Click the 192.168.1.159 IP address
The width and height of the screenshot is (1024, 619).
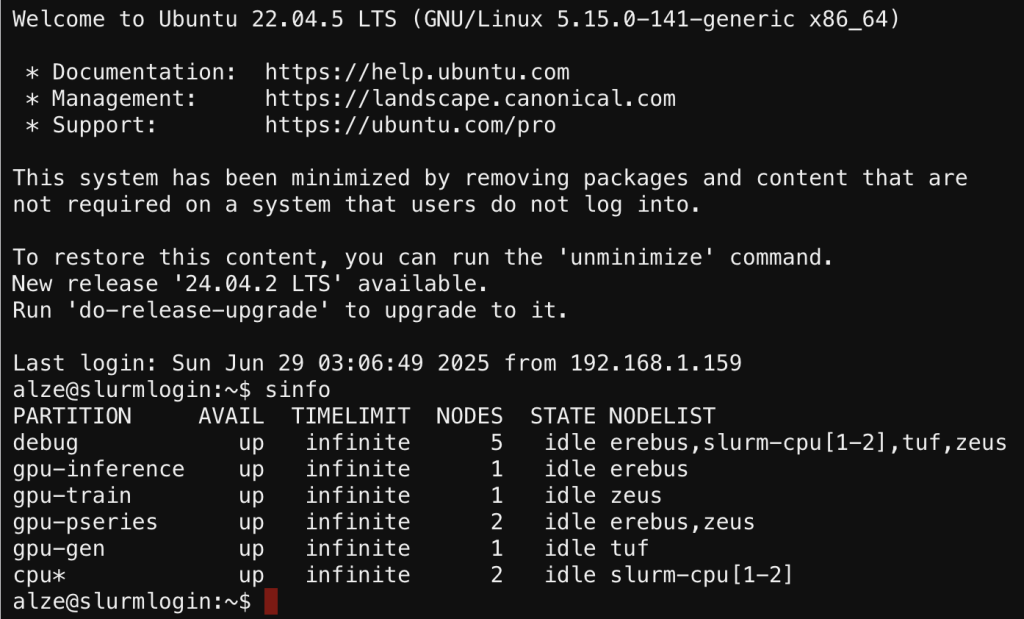(656, 363)
